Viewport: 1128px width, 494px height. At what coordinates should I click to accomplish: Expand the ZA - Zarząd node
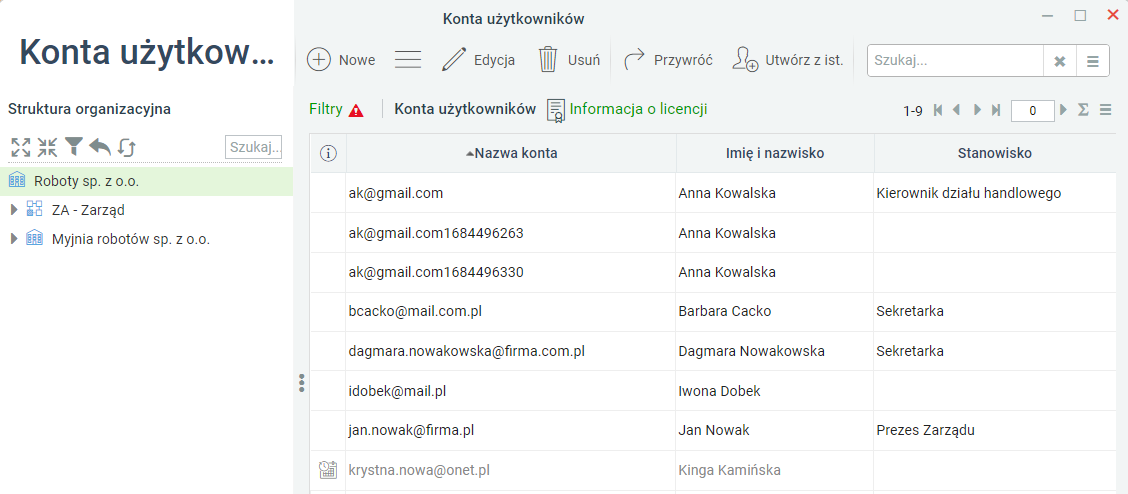coord(14,210)
